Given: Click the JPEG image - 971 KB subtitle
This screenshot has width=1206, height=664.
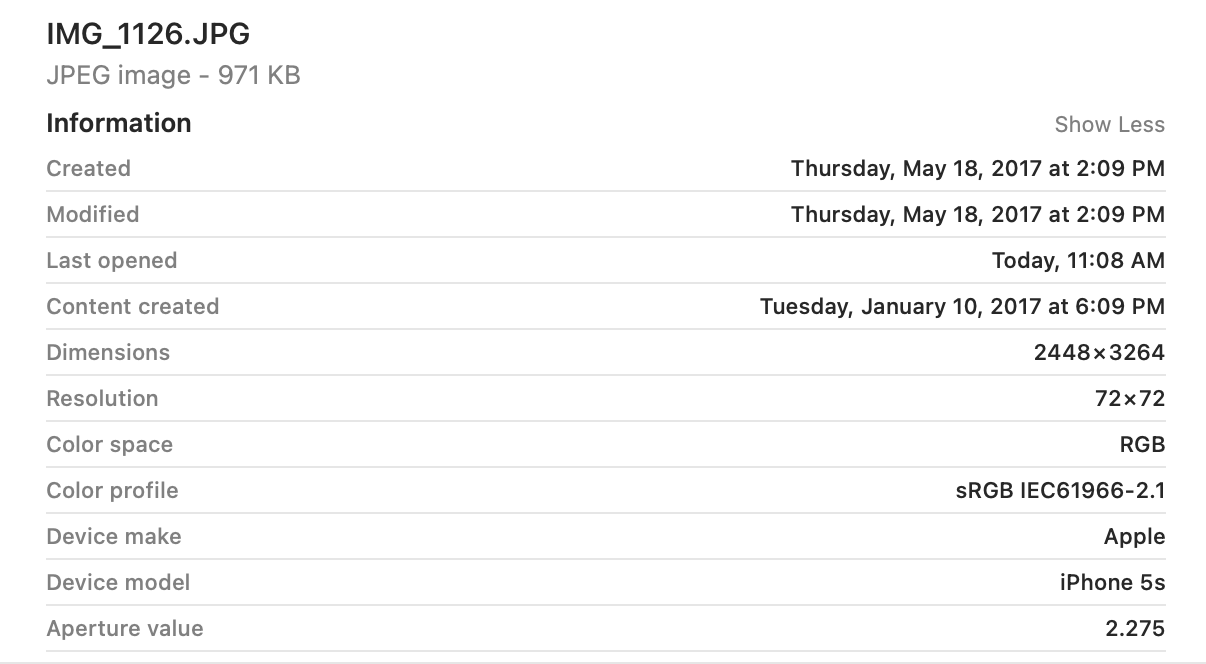Looking at the screenshot, I should [x=173, y=75].
